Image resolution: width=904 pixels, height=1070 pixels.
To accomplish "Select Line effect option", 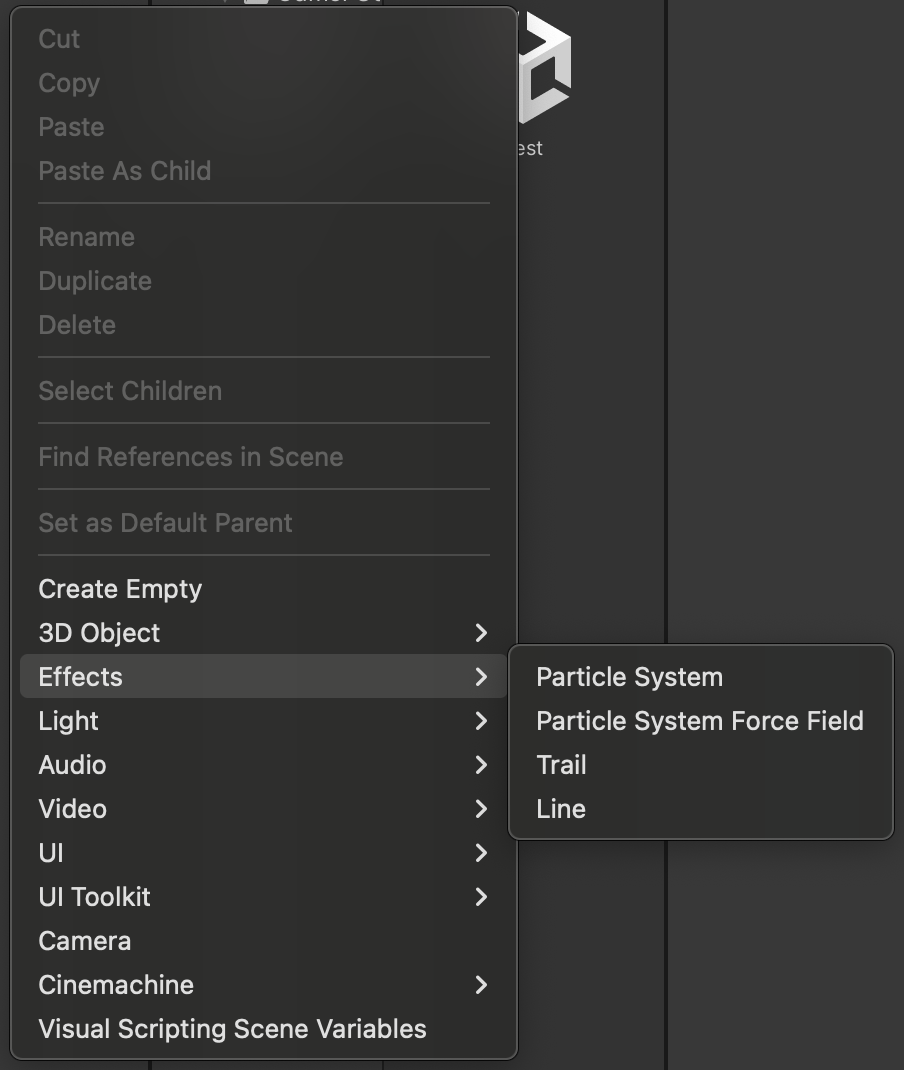I will 561,809.
